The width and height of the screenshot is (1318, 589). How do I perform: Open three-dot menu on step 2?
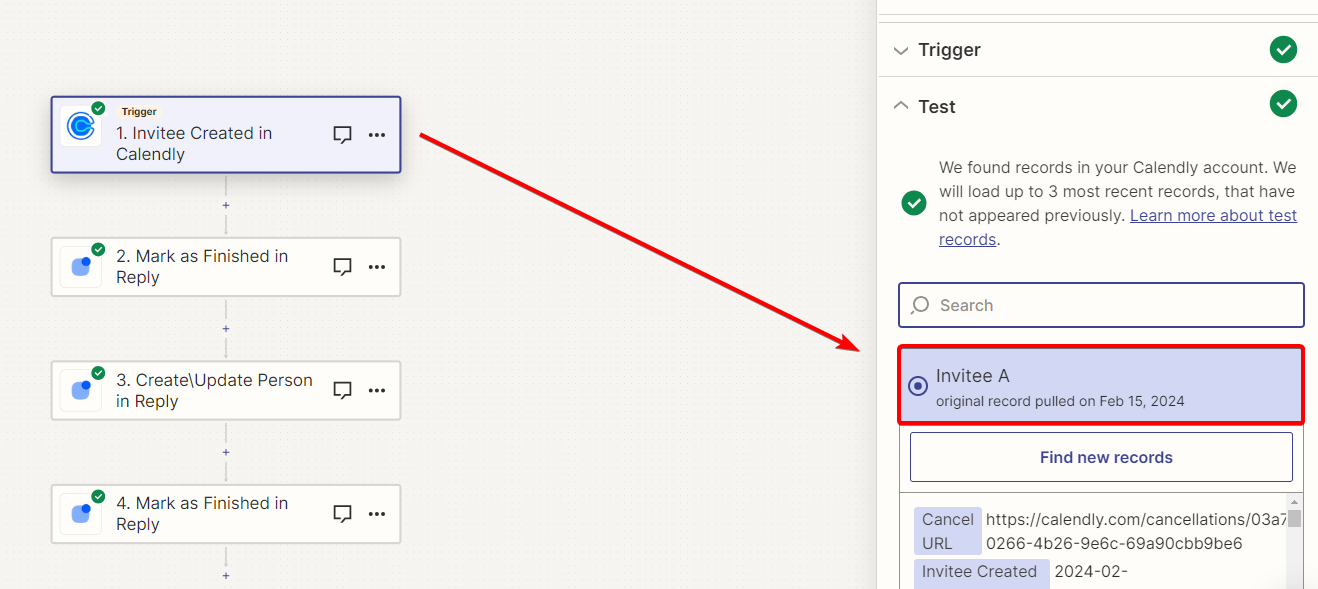[x=377, y=267]
